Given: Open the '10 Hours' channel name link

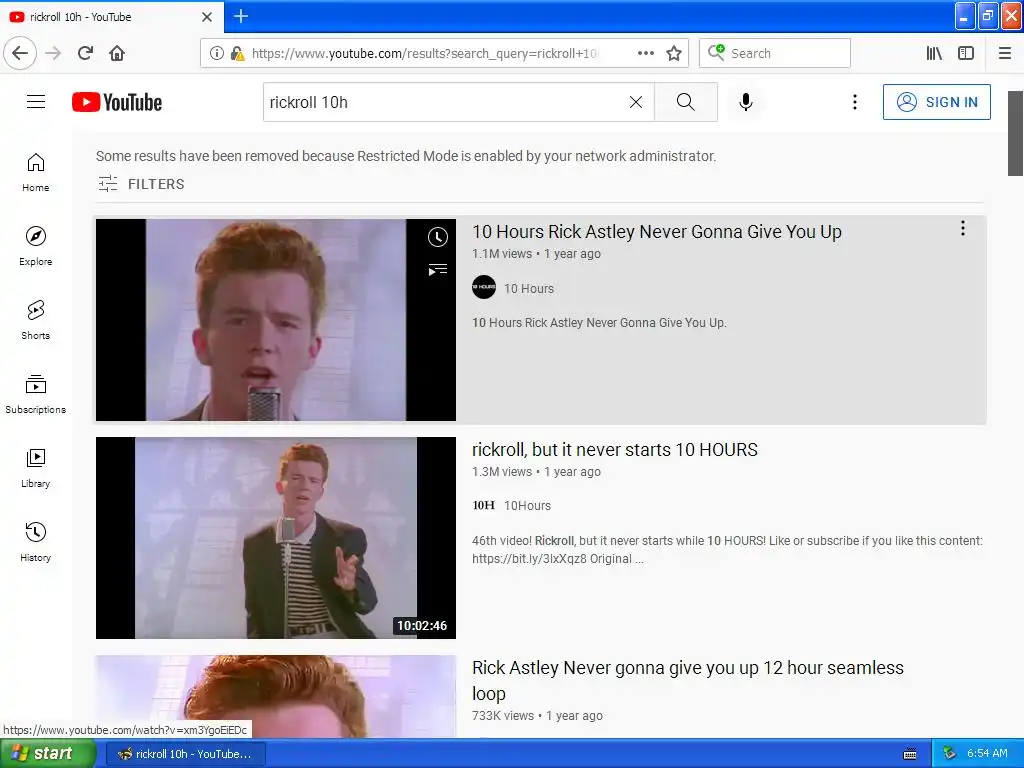Looking at the screenshot, I should 529,289.
